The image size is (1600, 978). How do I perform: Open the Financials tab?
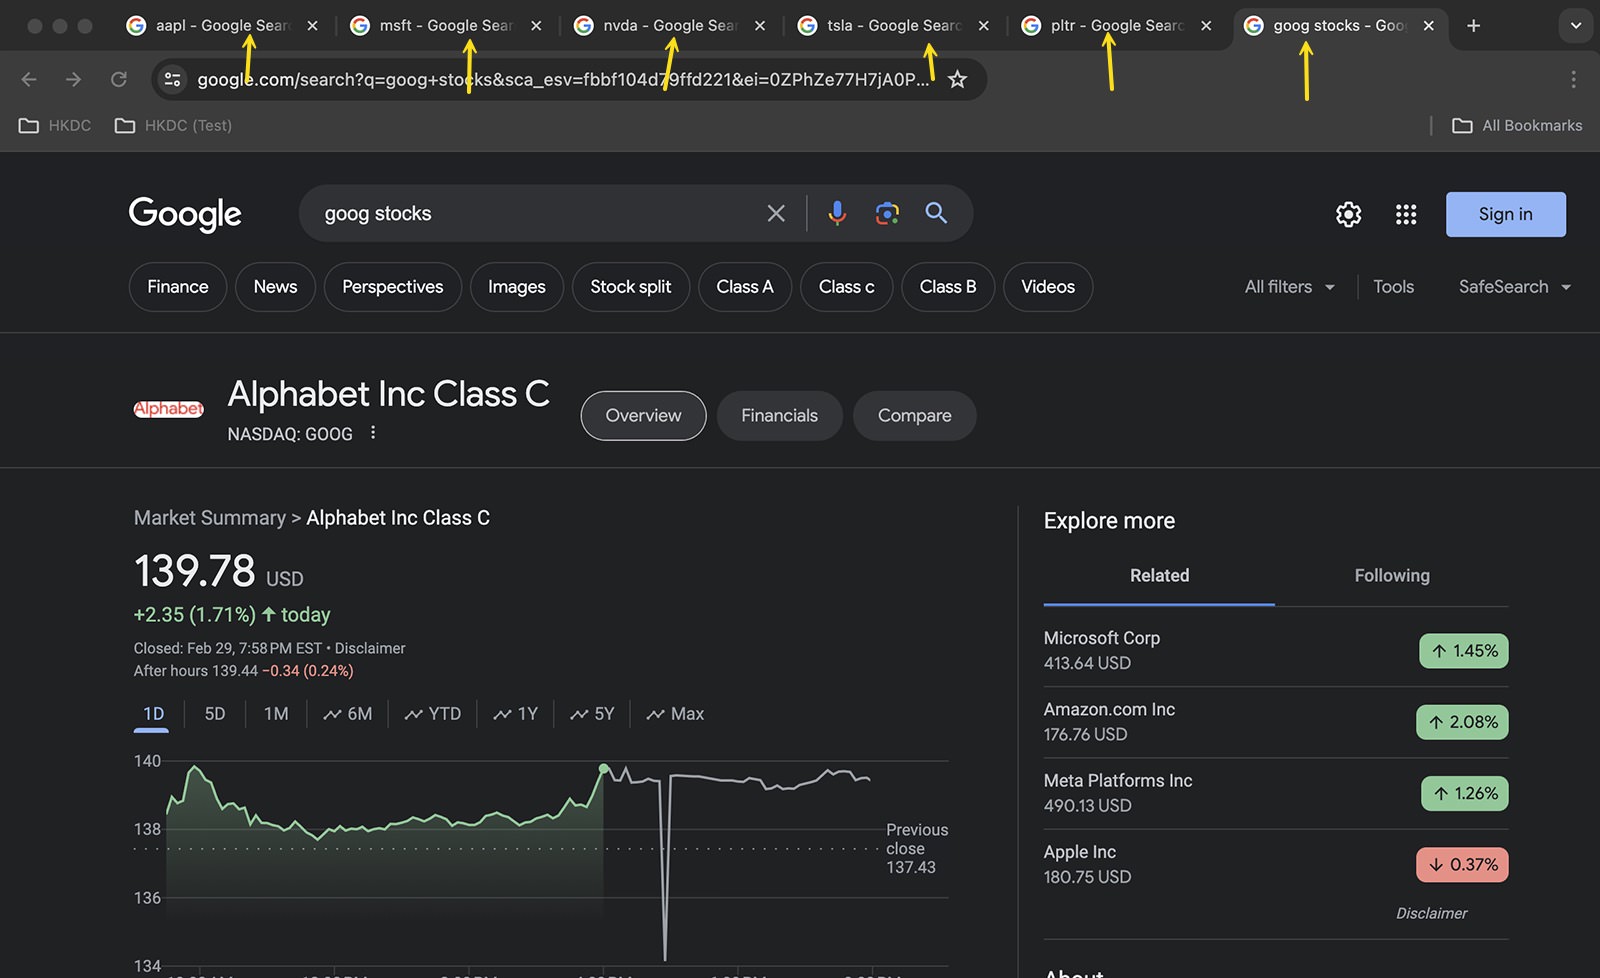(780, 416)
